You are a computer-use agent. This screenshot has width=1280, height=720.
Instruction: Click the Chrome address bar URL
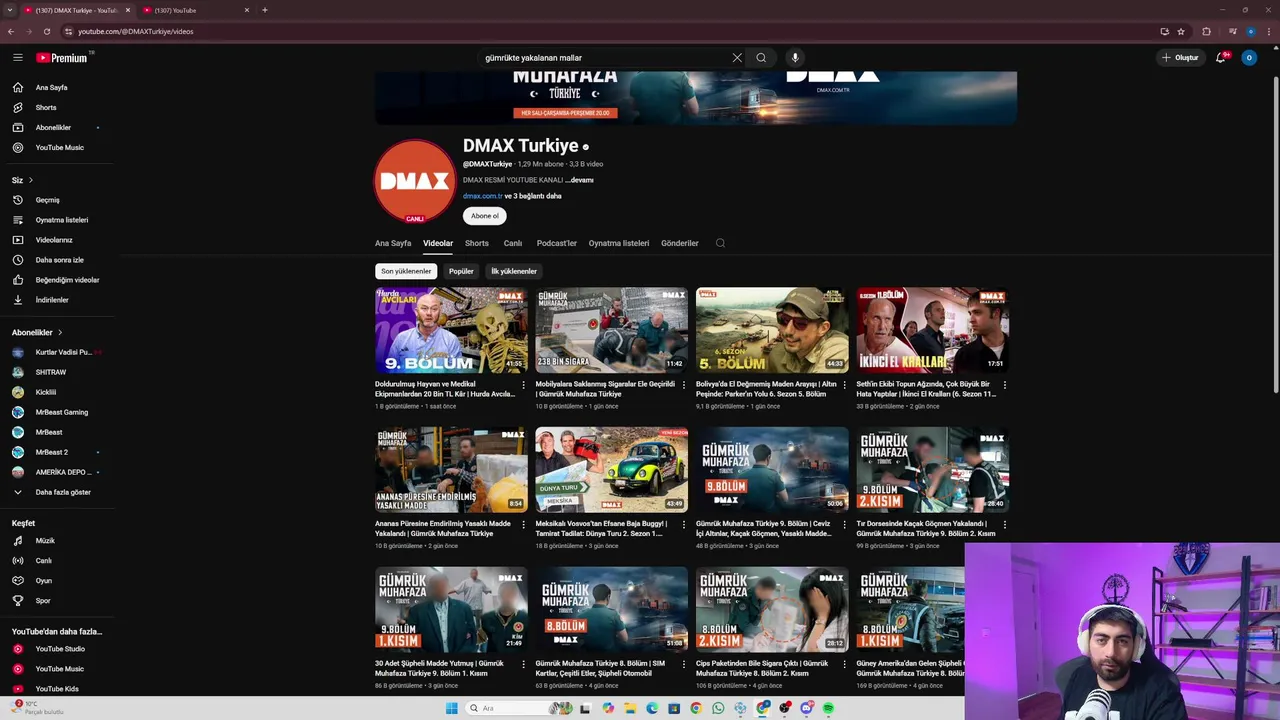coord(136,31)
